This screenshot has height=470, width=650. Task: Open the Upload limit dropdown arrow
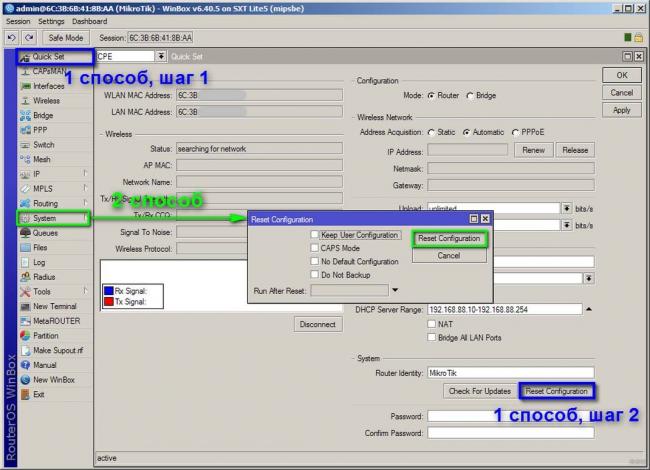point(567,208)
